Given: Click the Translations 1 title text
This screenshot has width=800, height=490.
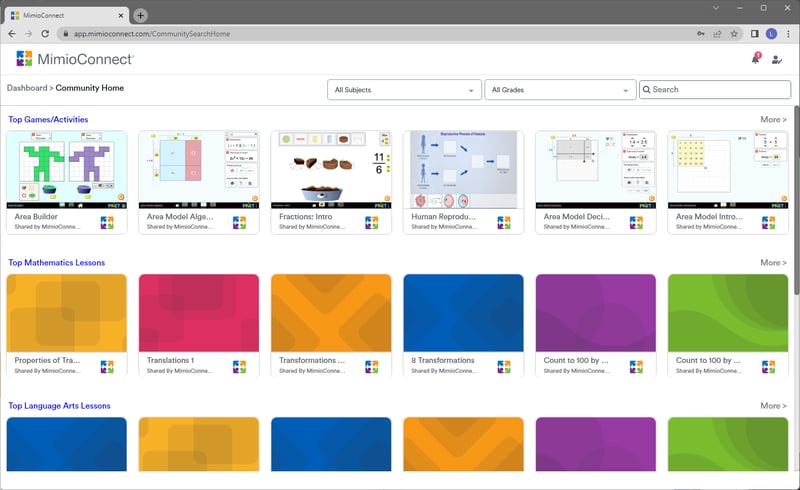Looking at the screenshot, I should click(x=170, y=360).
